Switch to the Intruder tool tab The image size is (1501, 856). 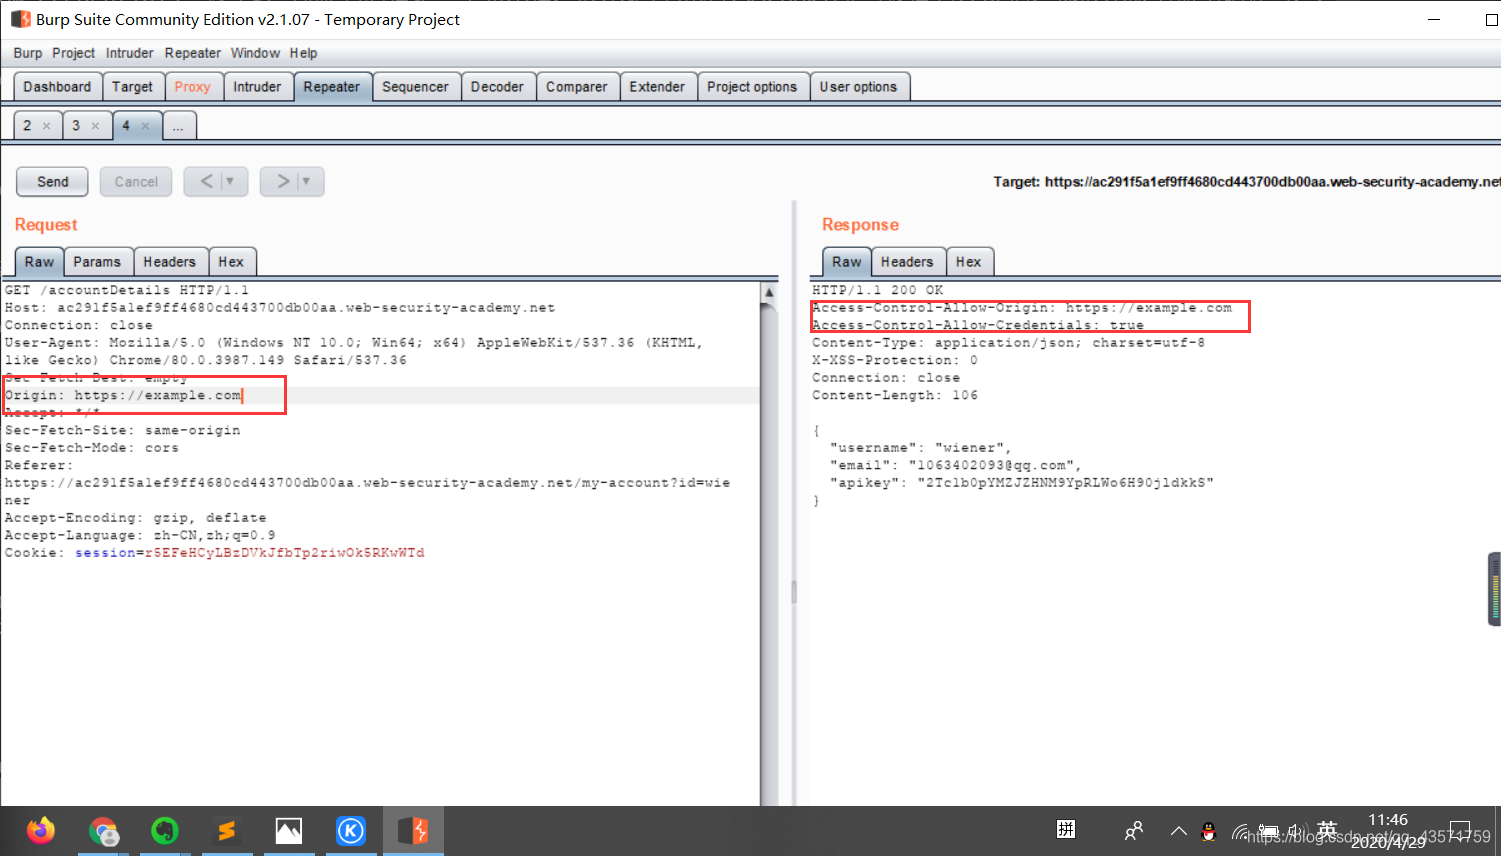click(257, 87)
